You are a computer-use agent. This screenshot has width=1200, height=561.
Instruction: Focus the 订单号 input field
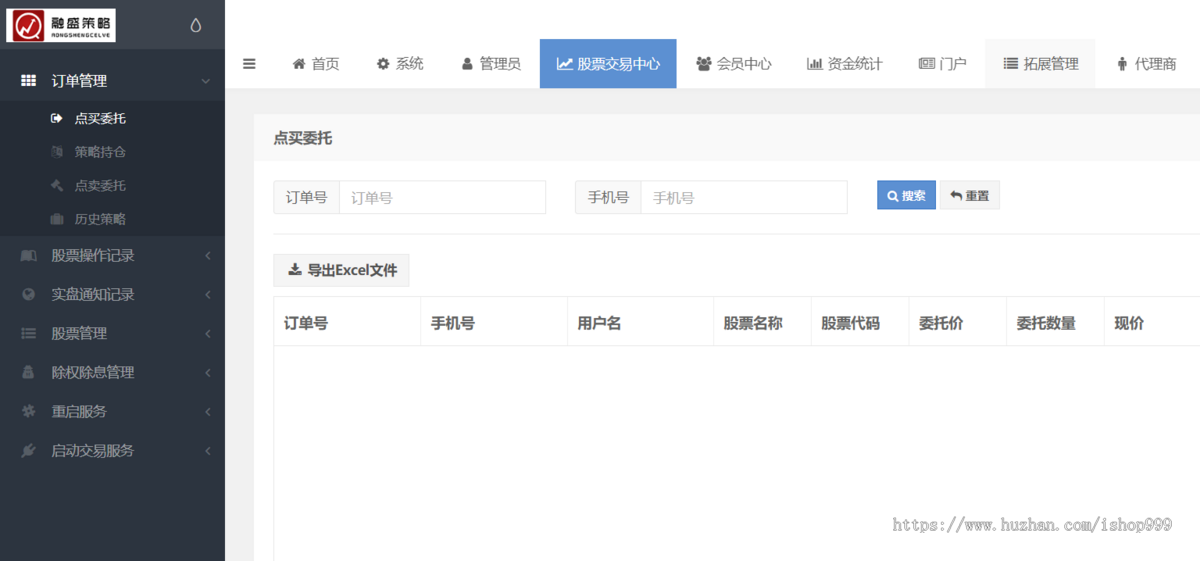click(x=443, y=197)
